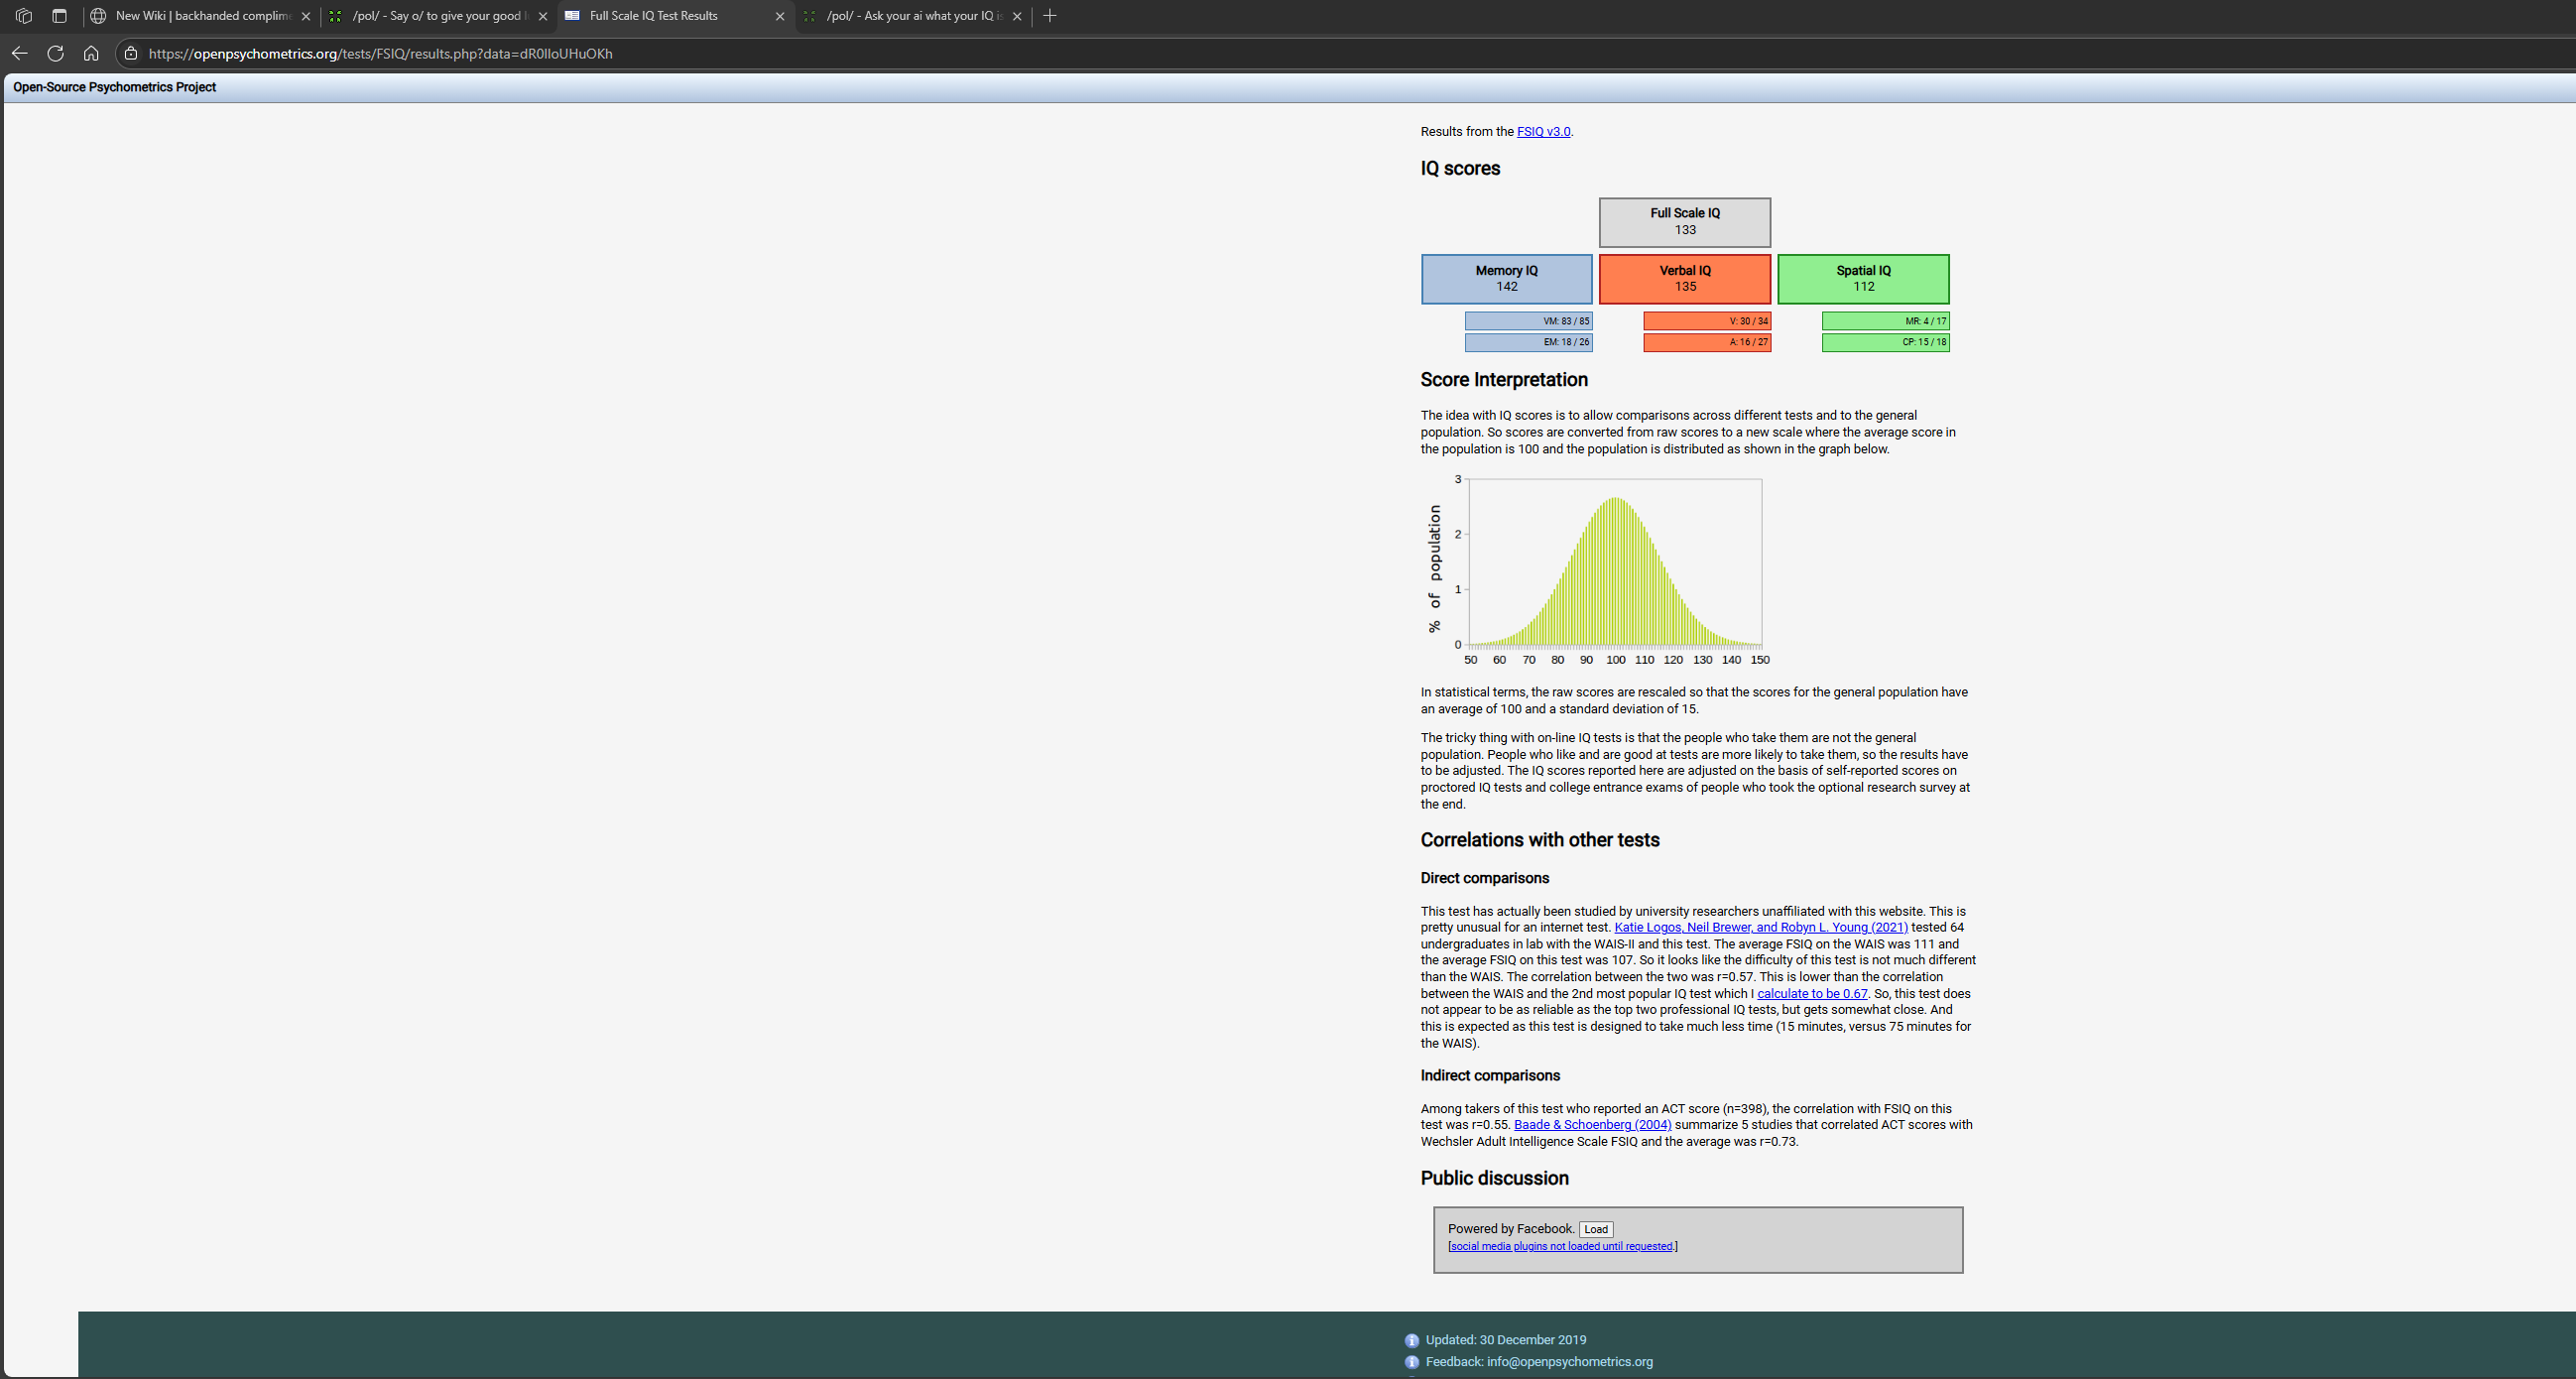Viewport: 2576px width, 1379px height.
Task: Click the info icon beside Feedback email
Action: [1411, 1362]
